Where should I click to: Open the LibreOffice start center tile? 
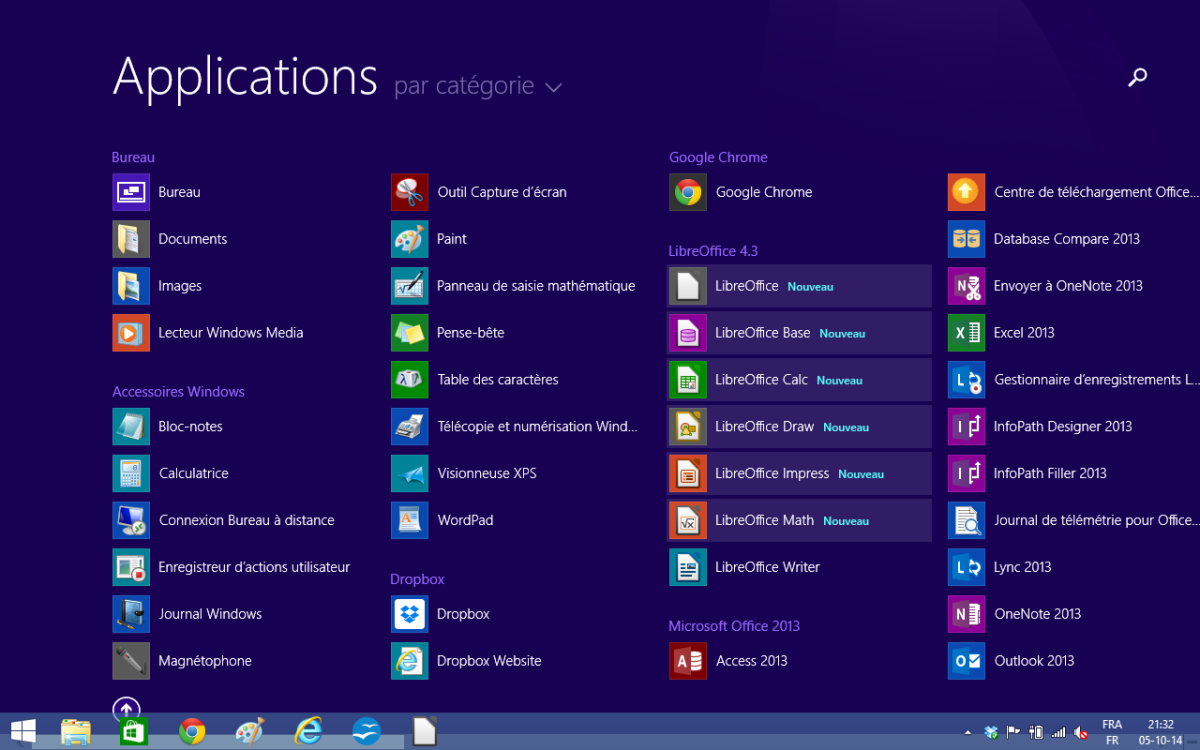click(800, 287)
